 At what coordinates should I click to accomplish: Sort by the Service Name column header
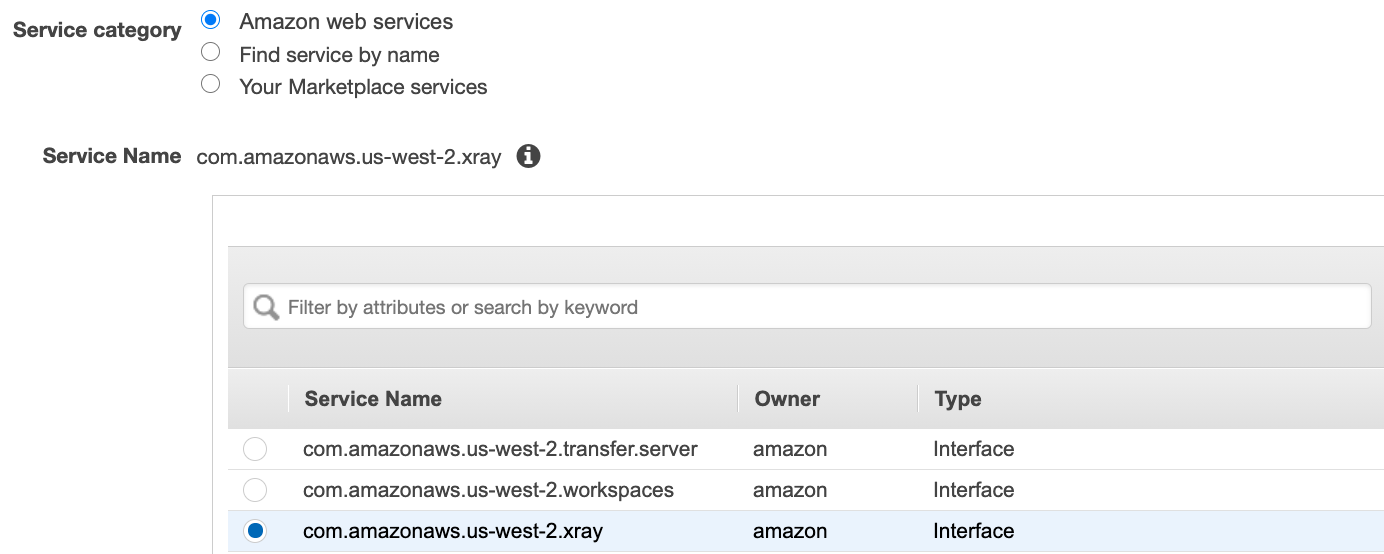tap(373, 399)
